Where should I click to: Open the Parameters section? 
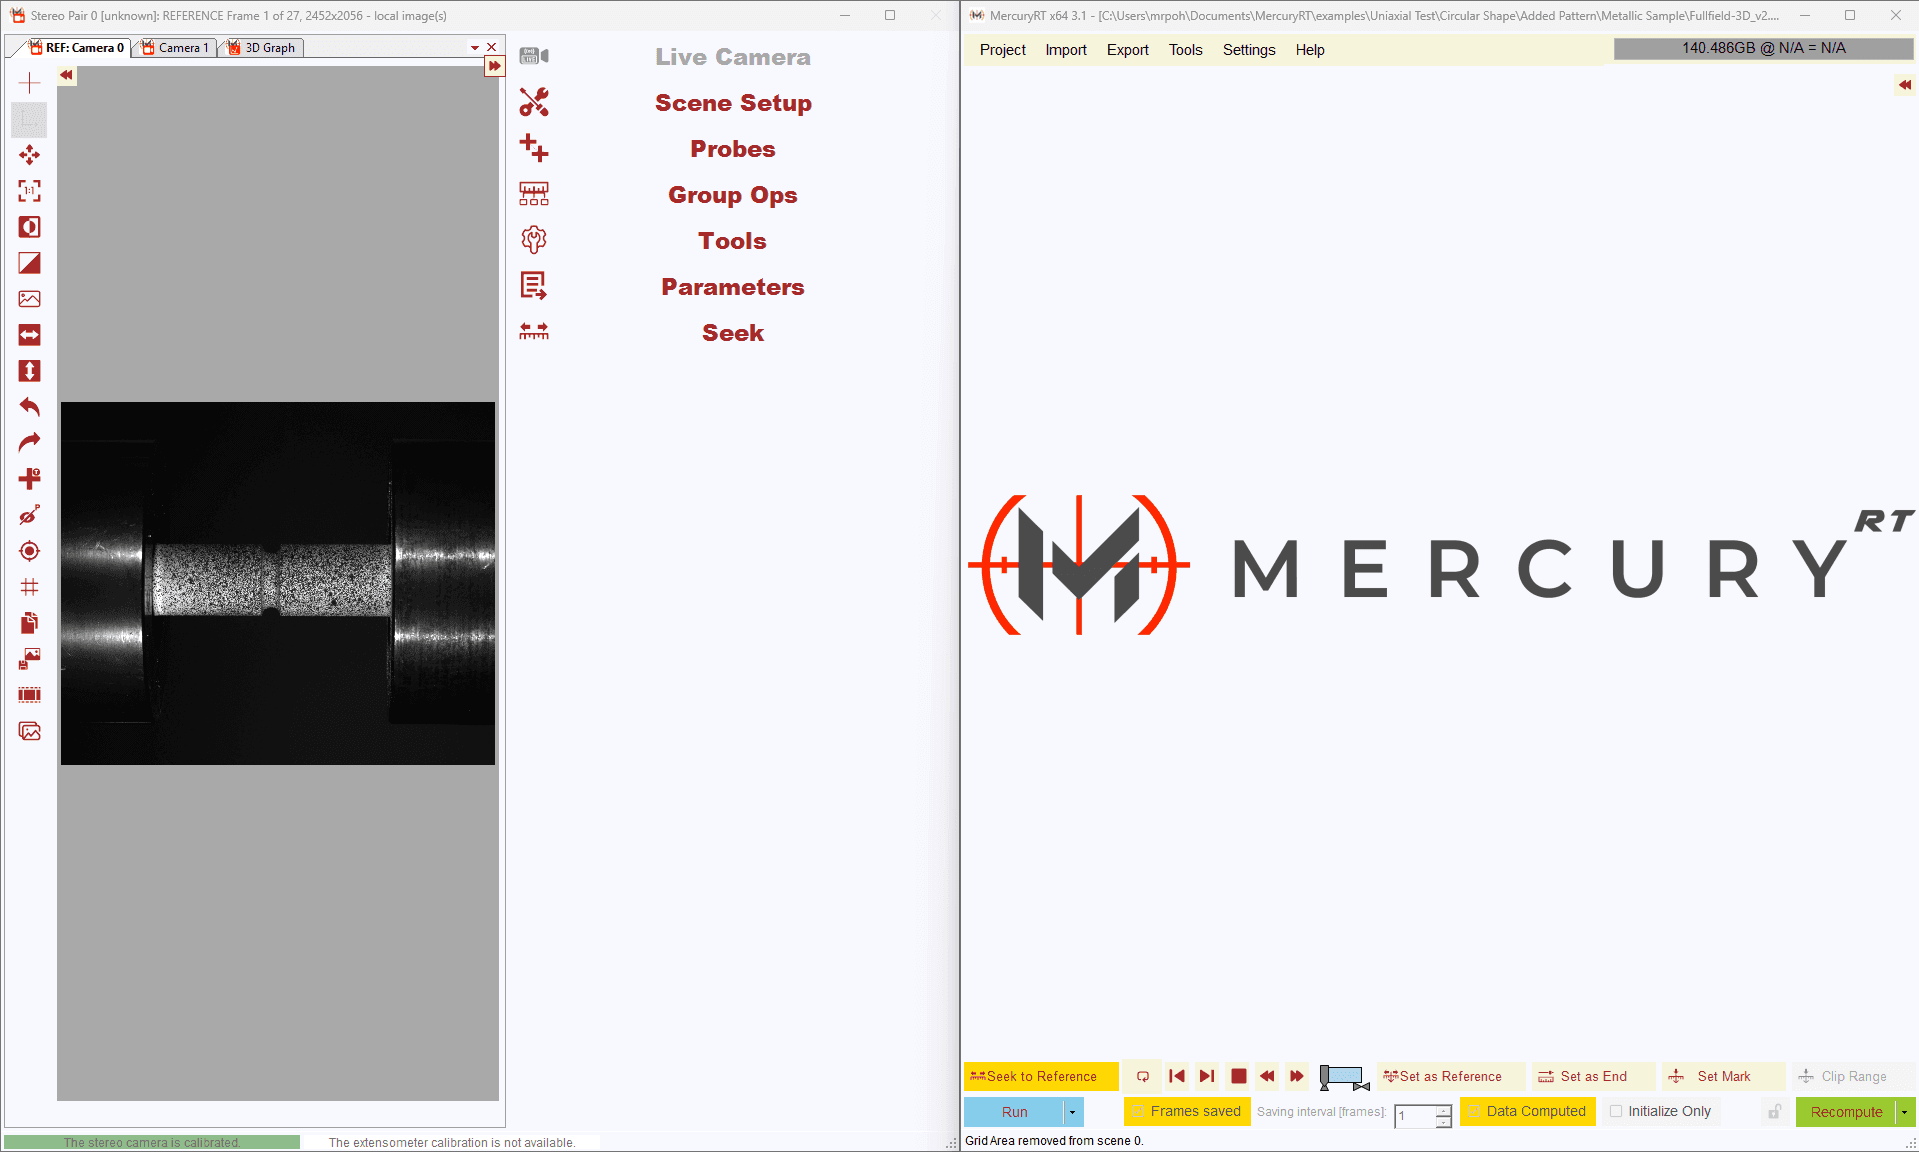point(733,287)
